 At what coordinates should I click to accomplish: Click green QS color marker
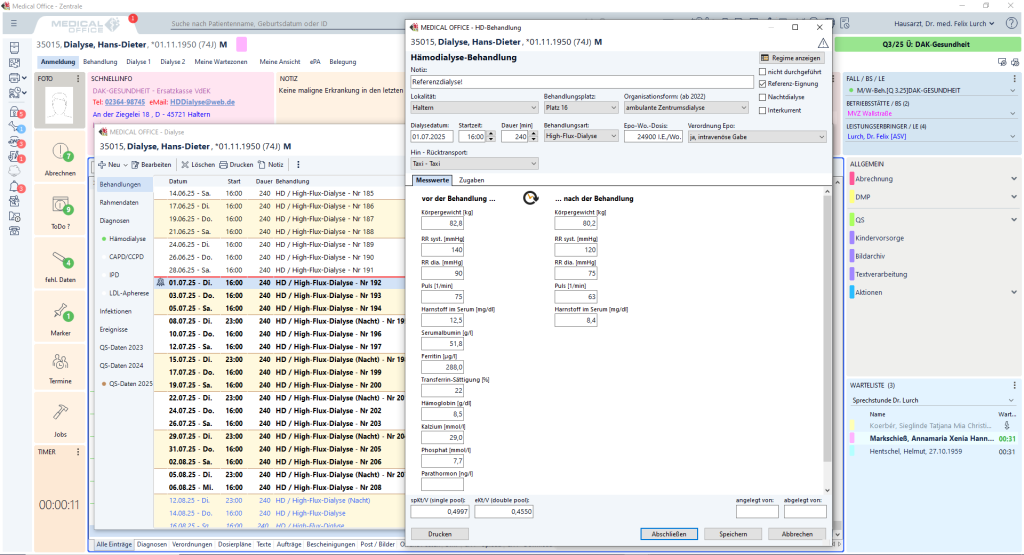pos(852,220)
